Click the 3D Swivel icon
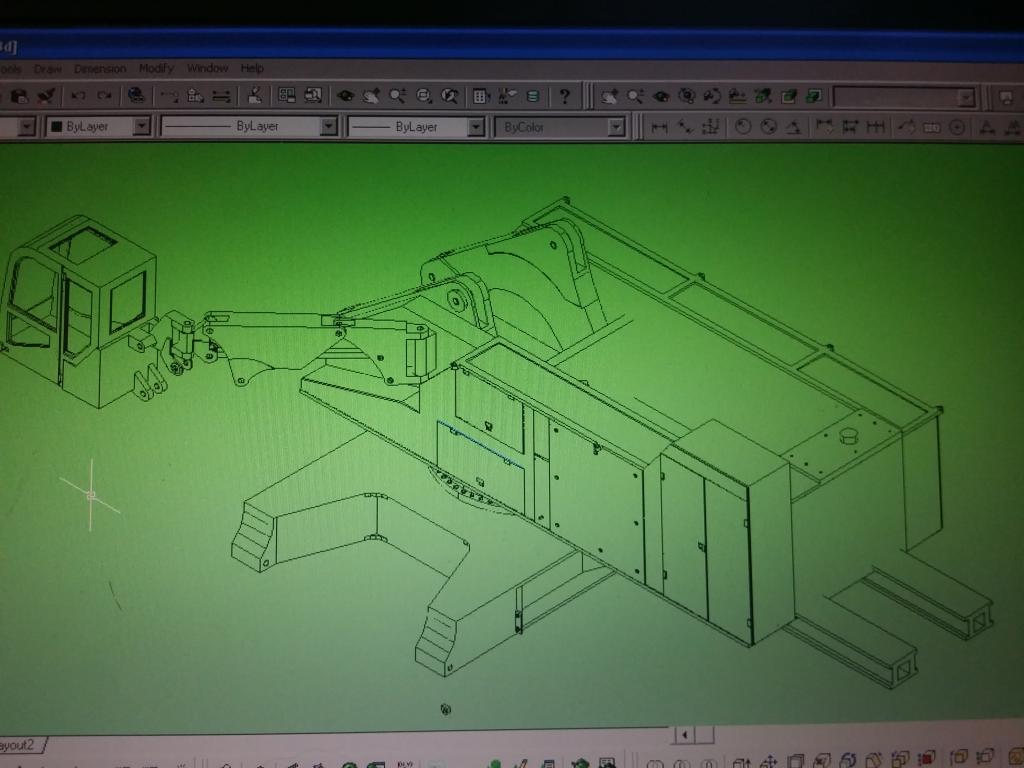The image size is (1024, 768). (x=712, y=97)
